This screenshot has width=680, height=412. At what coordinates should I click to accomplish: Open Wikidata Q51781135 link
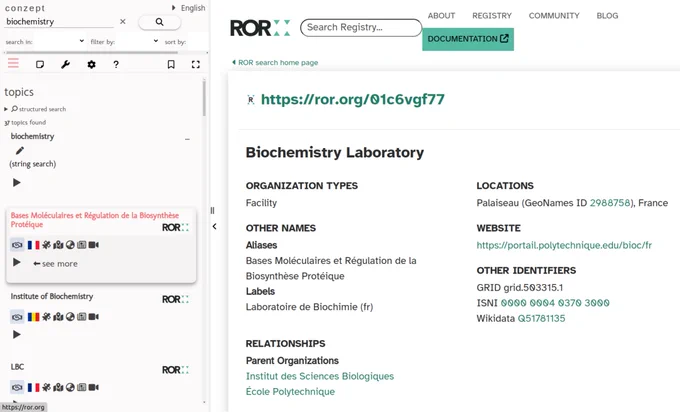541,318
